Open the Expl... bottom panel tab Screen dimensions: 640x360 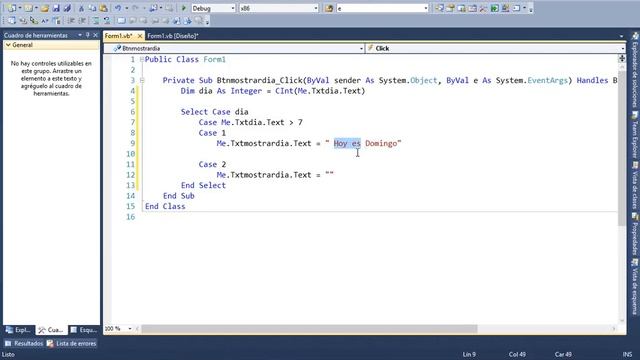tap(18, 330)
